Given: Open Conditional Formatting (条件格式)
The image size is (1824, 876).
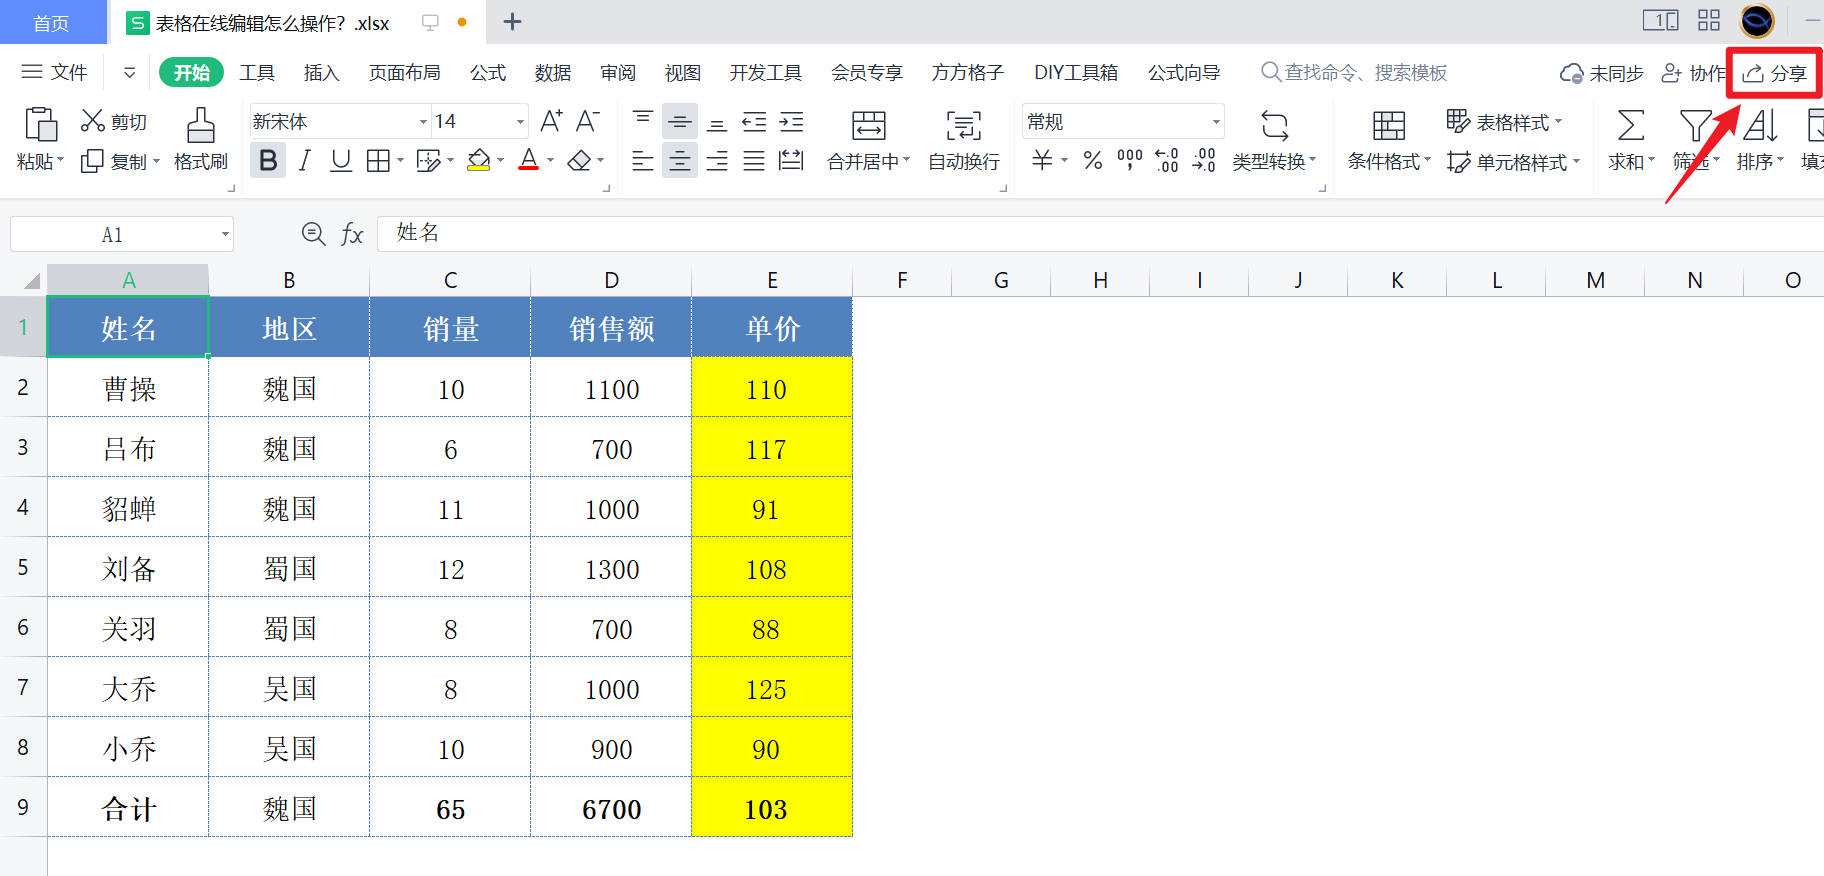Looking at the screenshot, I should tap(1389, 141).
